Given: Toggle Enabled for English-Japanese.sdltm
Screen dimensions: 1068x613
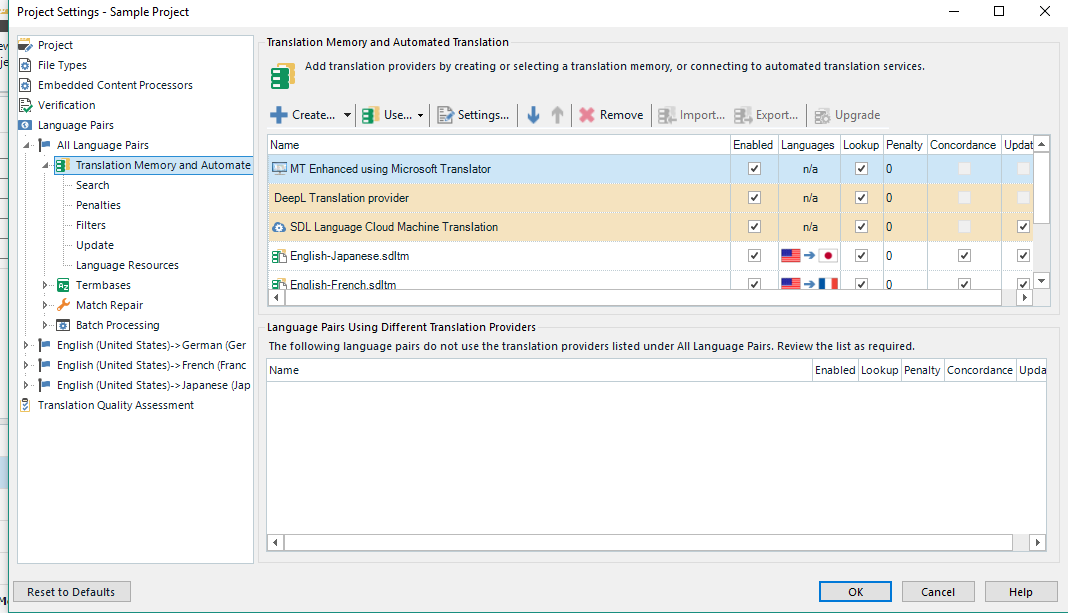Looking at the screenshot, I should [754, 255].
